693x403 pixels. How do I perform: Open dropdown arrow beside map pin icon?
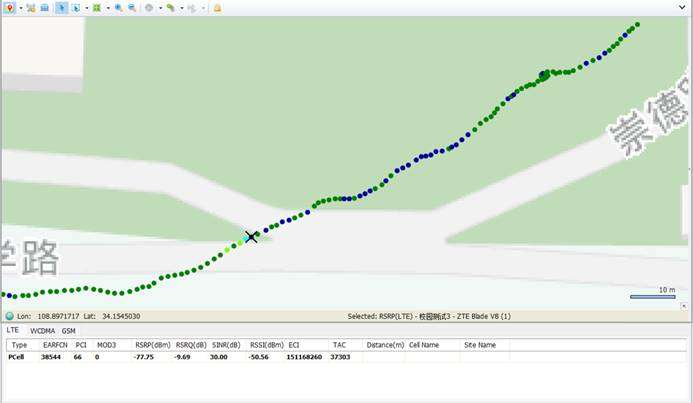pos(21,8)
